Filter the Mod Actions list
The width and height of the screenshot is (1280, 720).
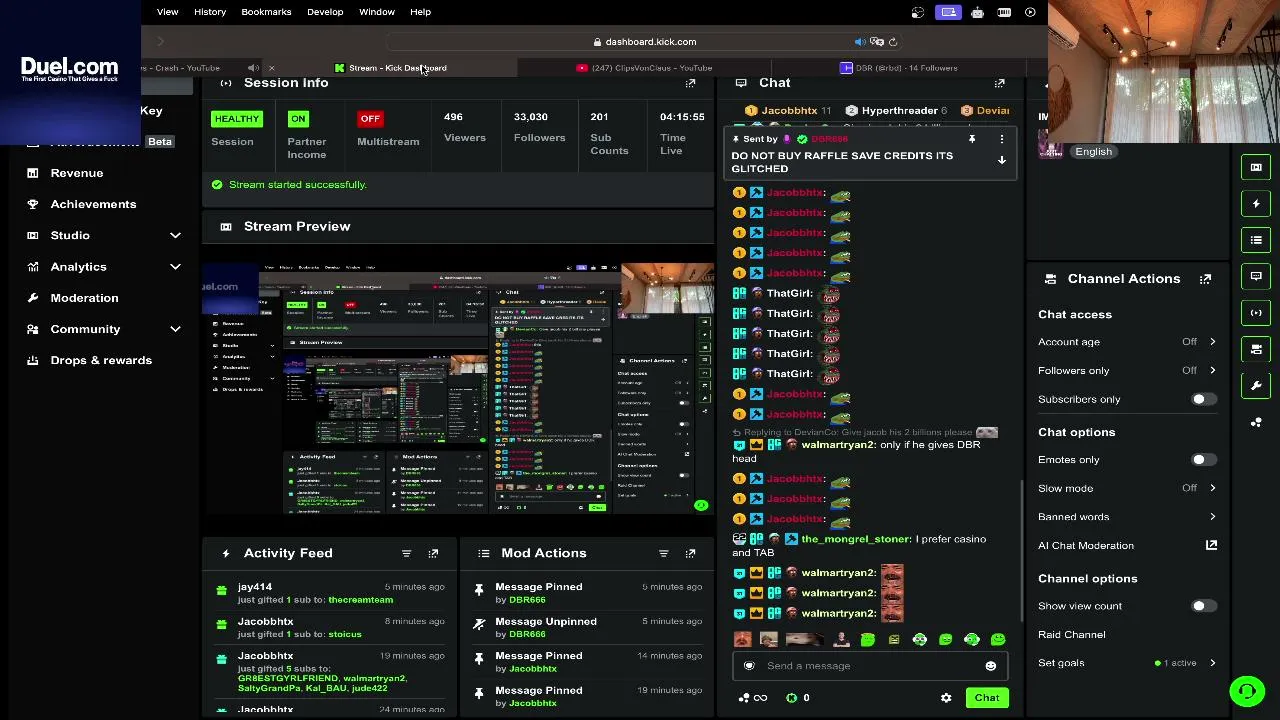[x=663, y=553]
